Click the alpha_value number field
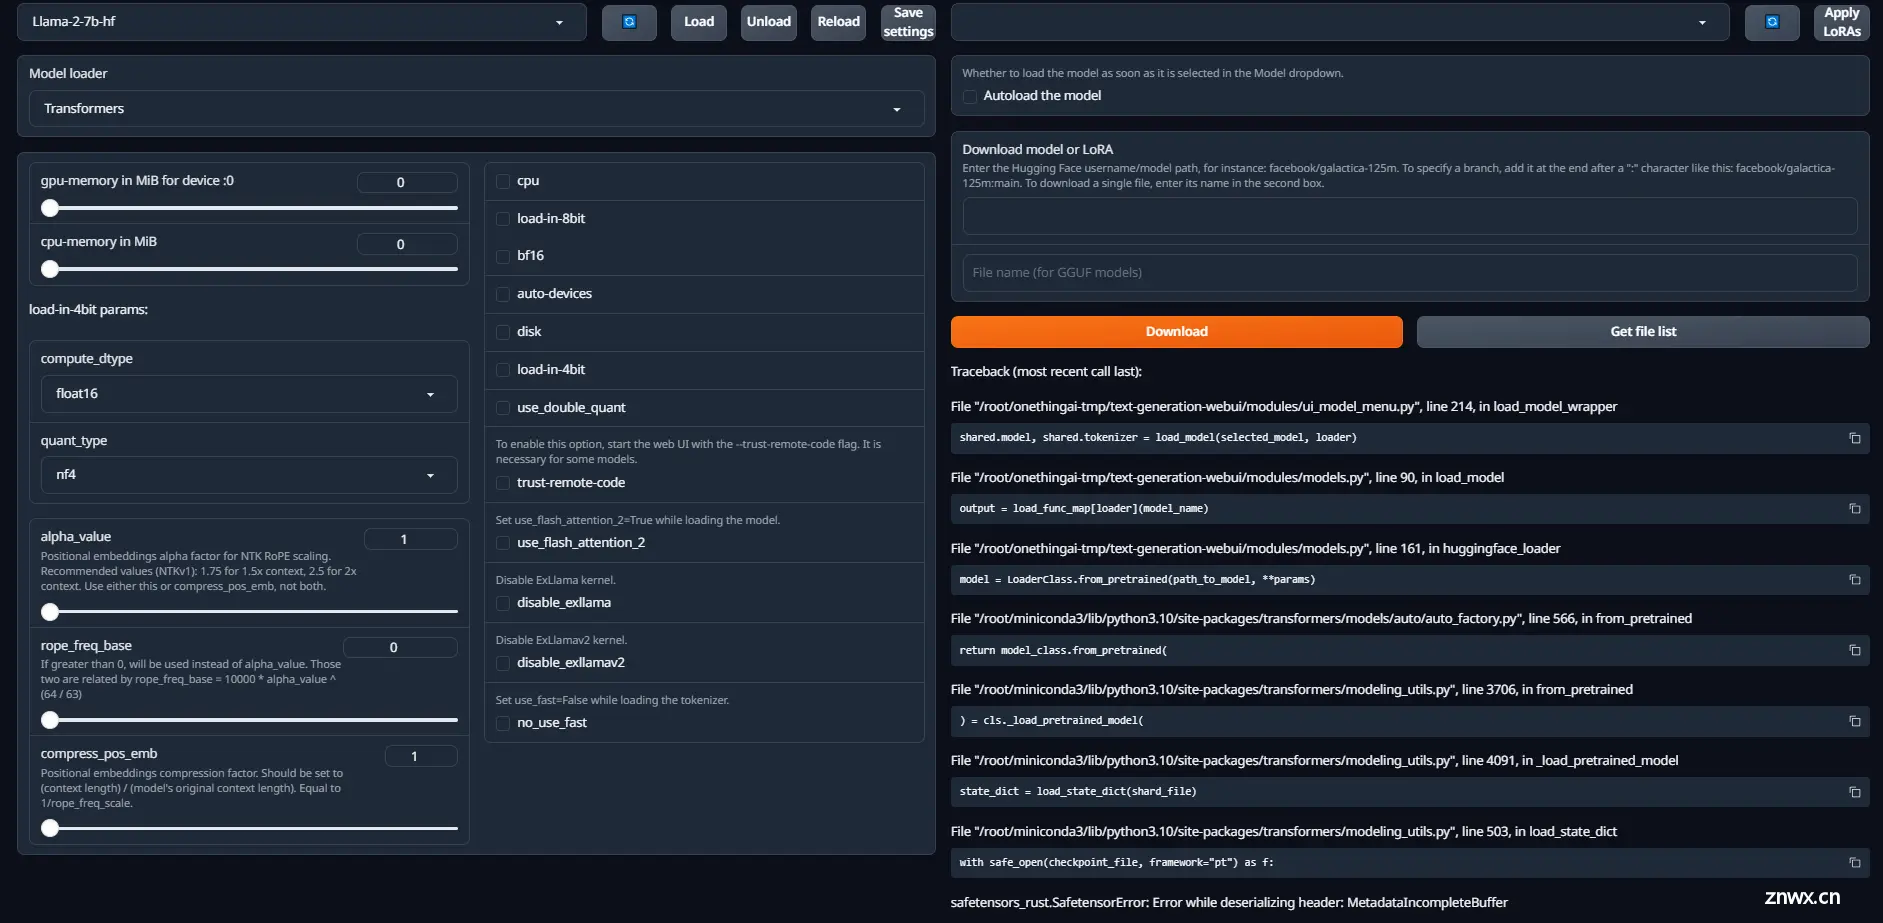This screenshot has width=1883, height=923. coord(410,539)
